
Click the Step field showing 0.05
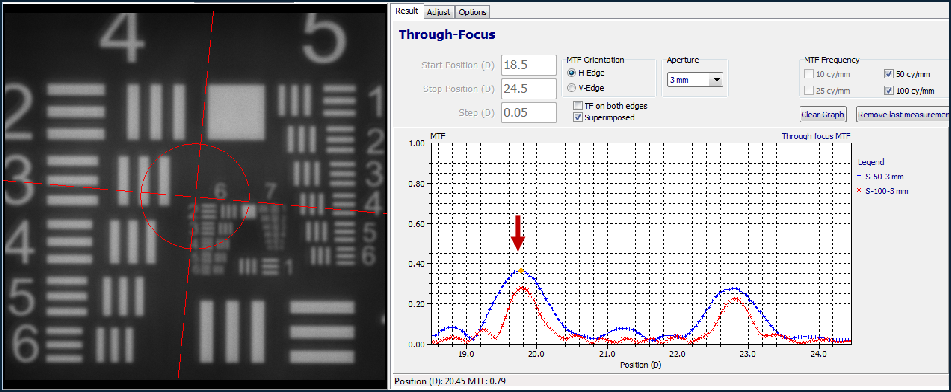(529, 113)
